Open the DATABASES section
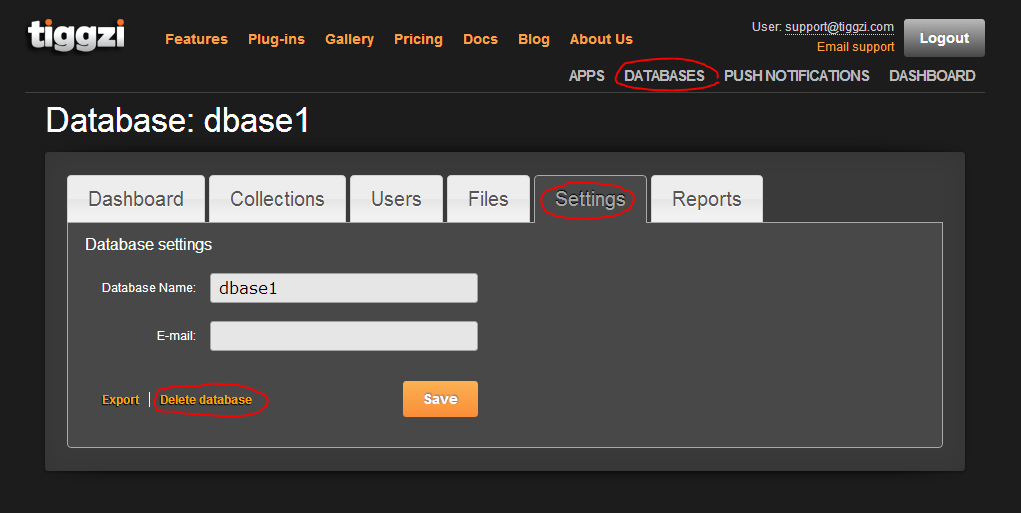This screenshot has width=1021, height=513. (664, 76)
